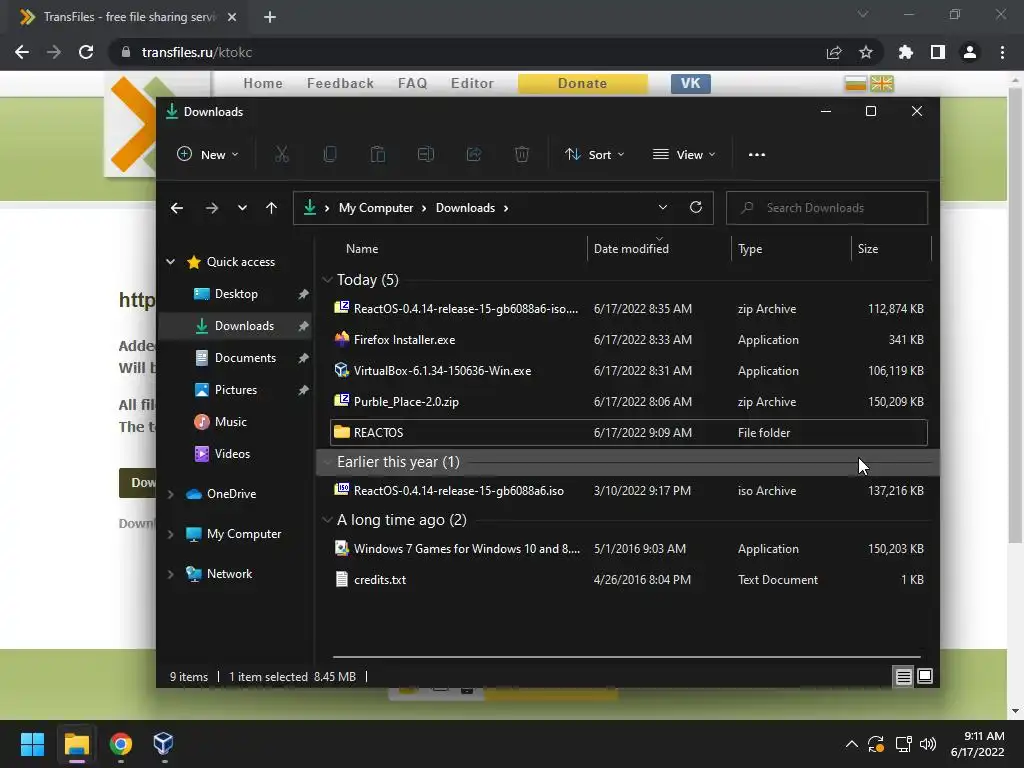The image size is (1024, 768).
Task: Reload the TransFiles page in Chrome
Action: coord(86,52)
